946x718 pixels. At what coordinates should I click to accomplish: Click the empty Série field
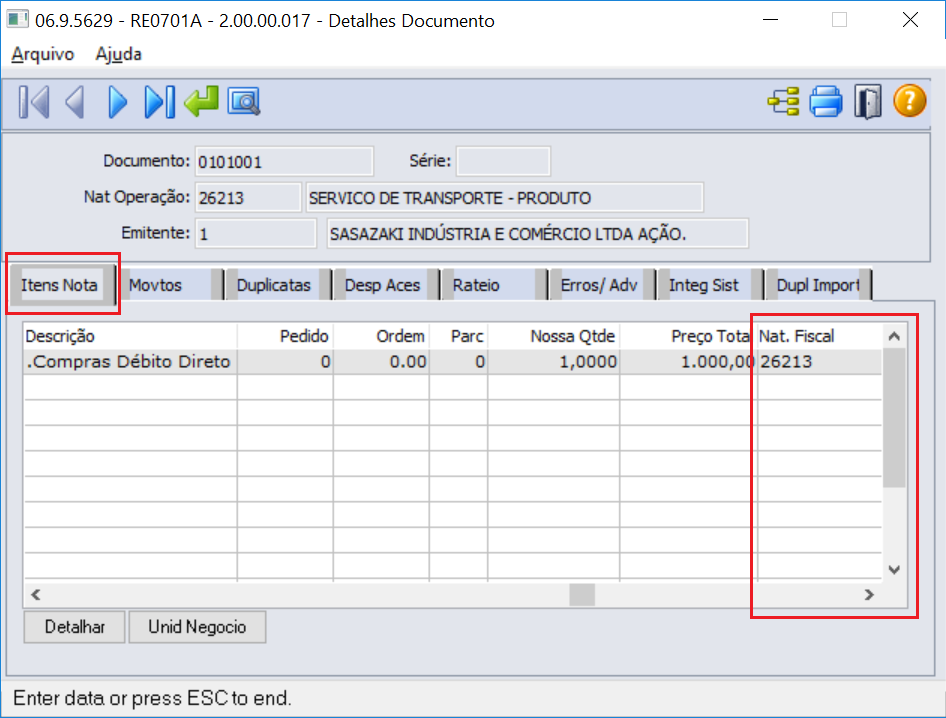(503, 162)
